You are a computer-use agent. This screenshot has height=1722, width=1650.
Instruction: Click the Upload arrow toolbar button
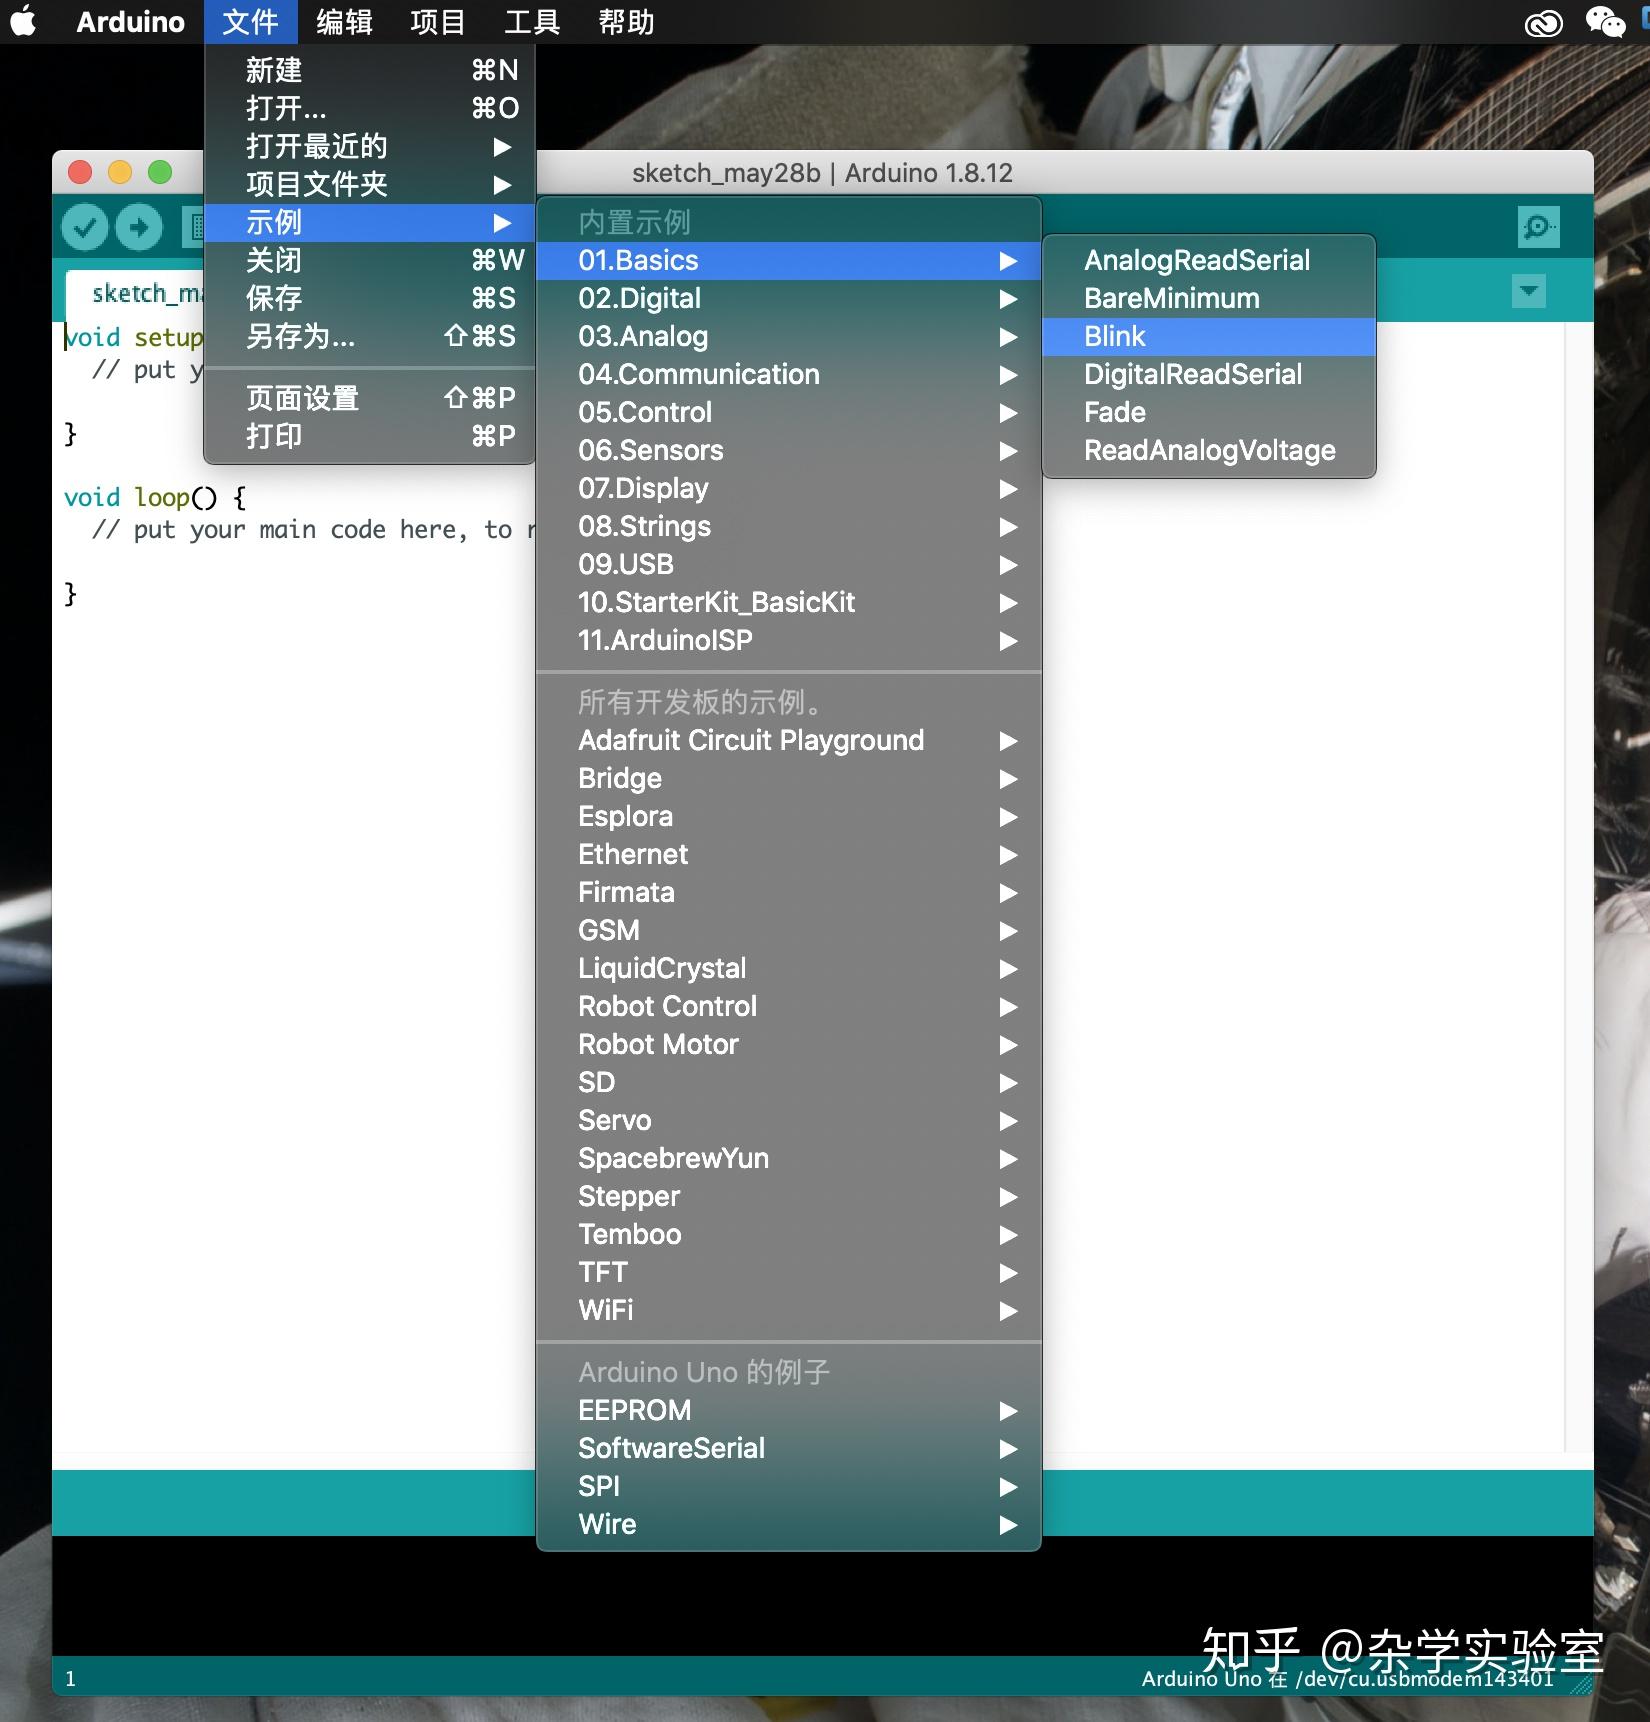139,227
